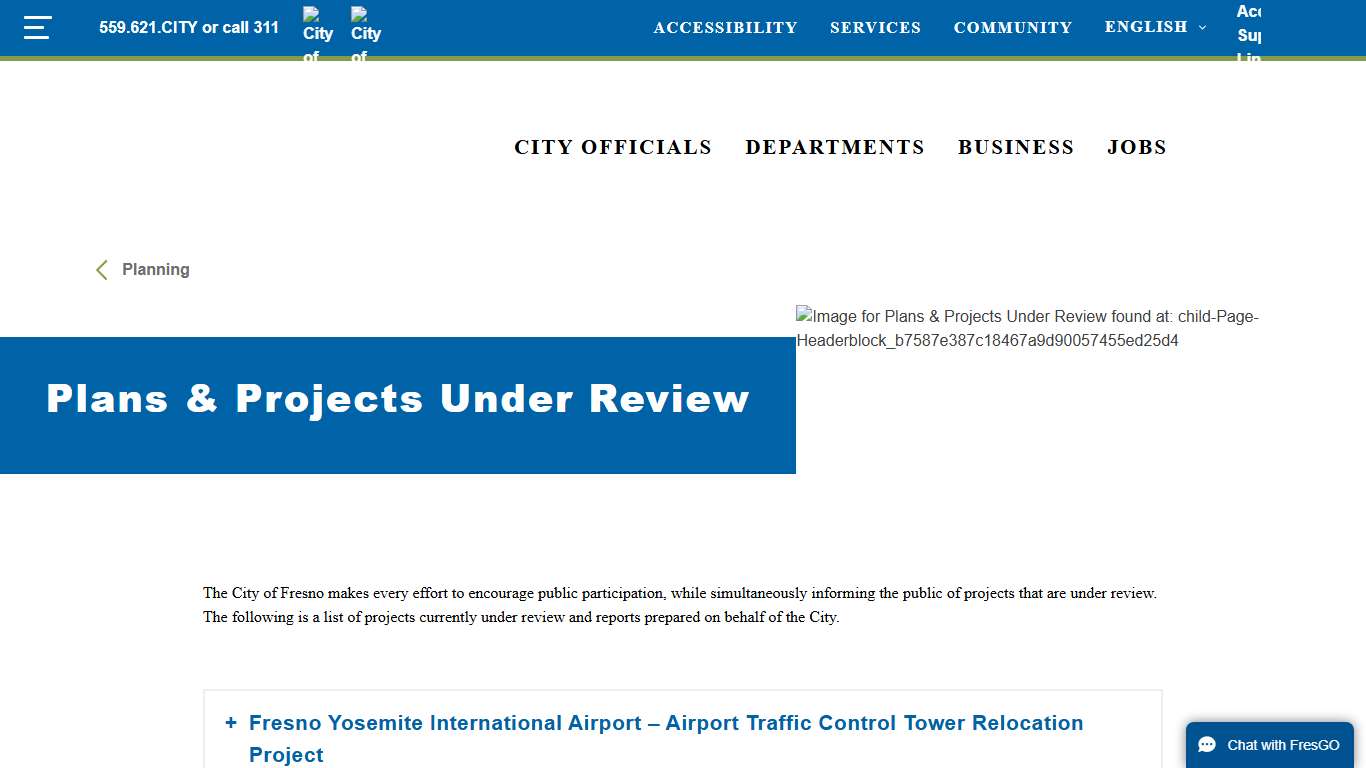1366x768 pixels.
Task: Open the ACCESSIBILITY menu item
Action: pos(726,27)
